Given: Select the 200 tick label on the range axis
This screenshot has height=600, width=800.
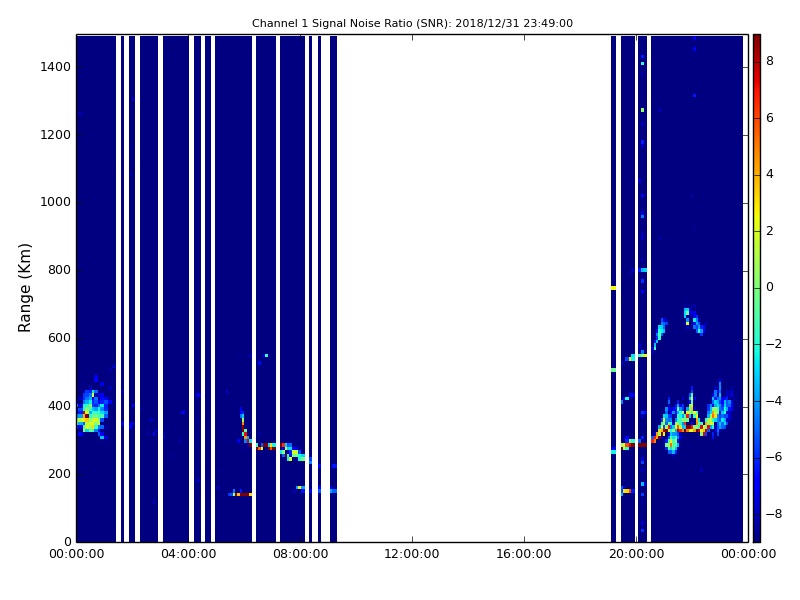Looking at the screenshot, I should coord(59,473).
